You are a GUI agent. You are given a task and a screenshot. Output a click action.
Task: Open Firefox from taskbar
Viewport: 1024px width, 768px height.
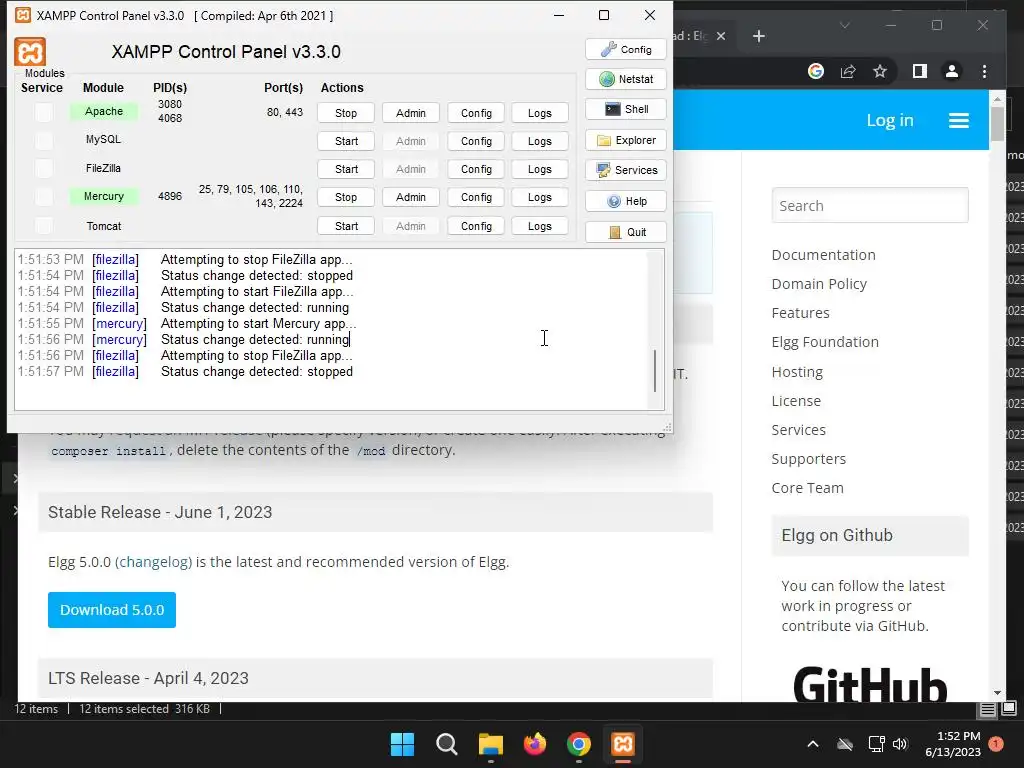(x=535, y=744)
